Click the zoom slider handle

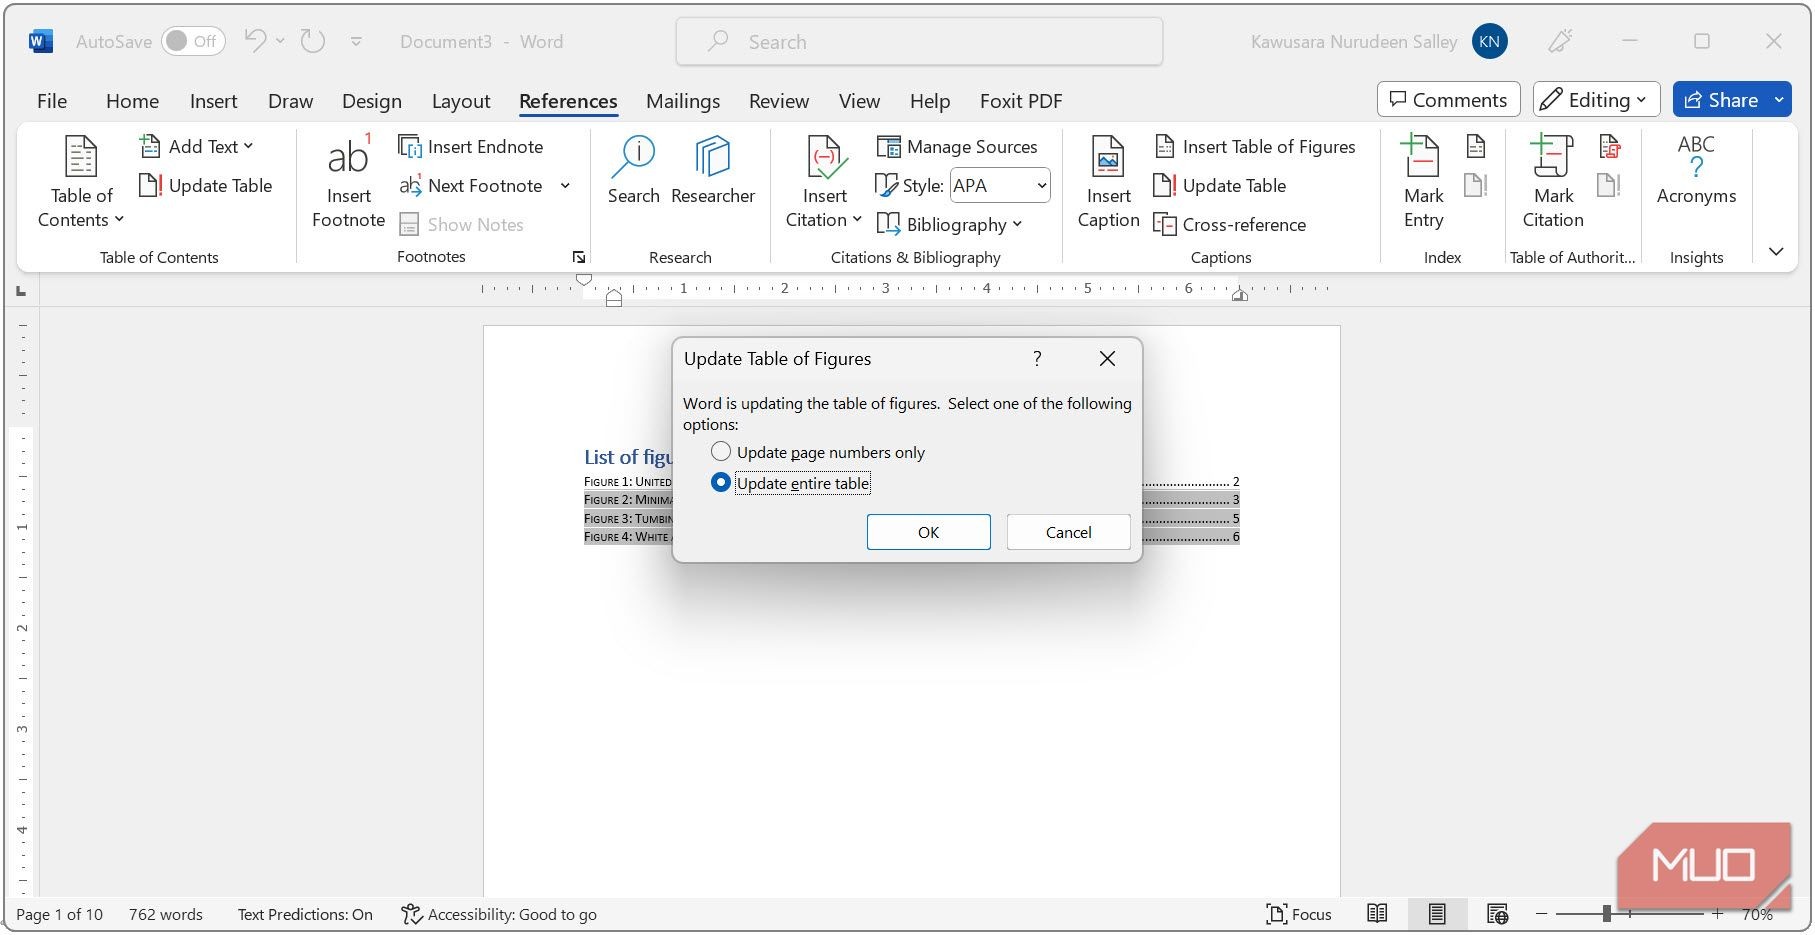click(x=1606, y=913)
